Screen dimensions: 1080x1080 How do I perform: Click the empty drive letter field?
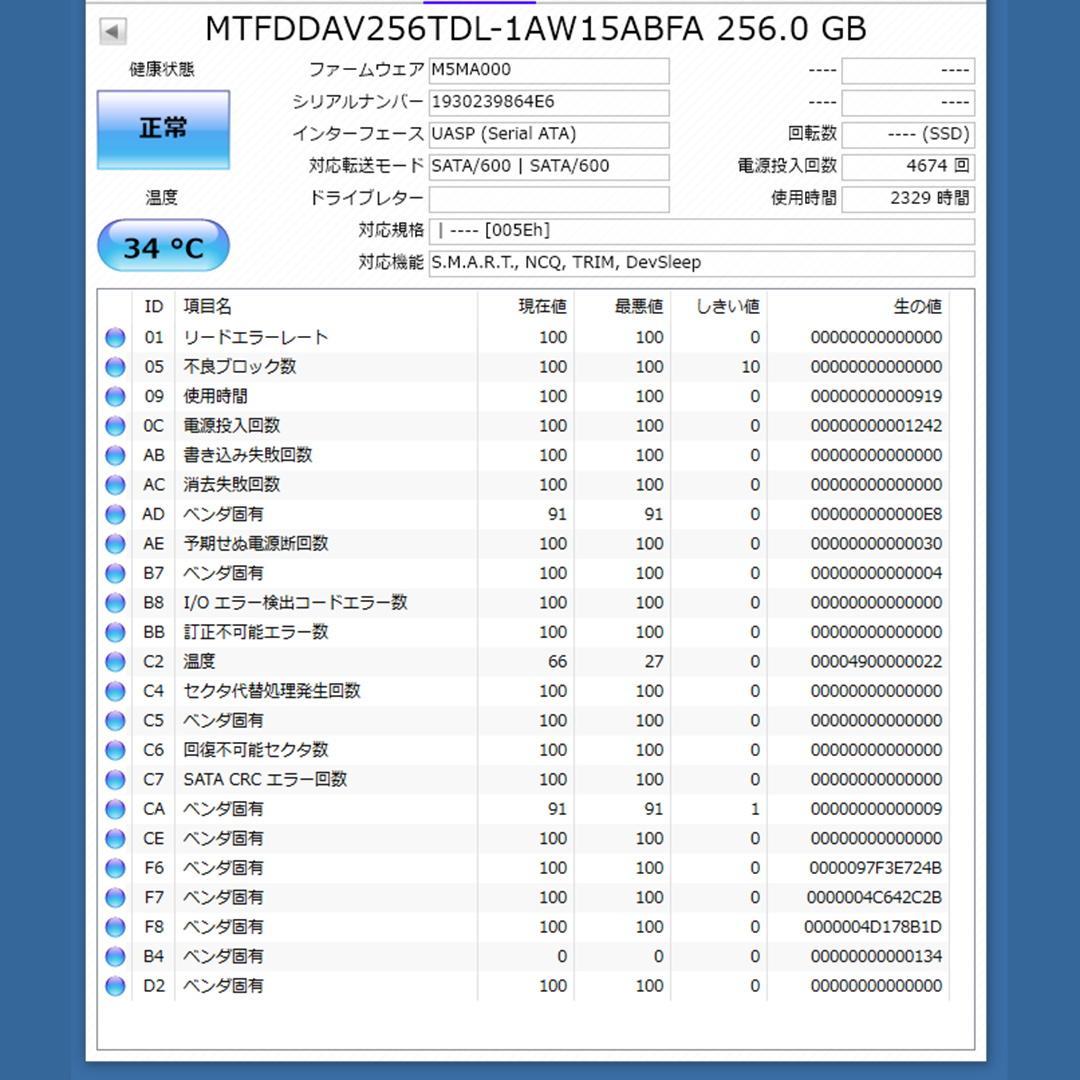(x=549, y=199)
